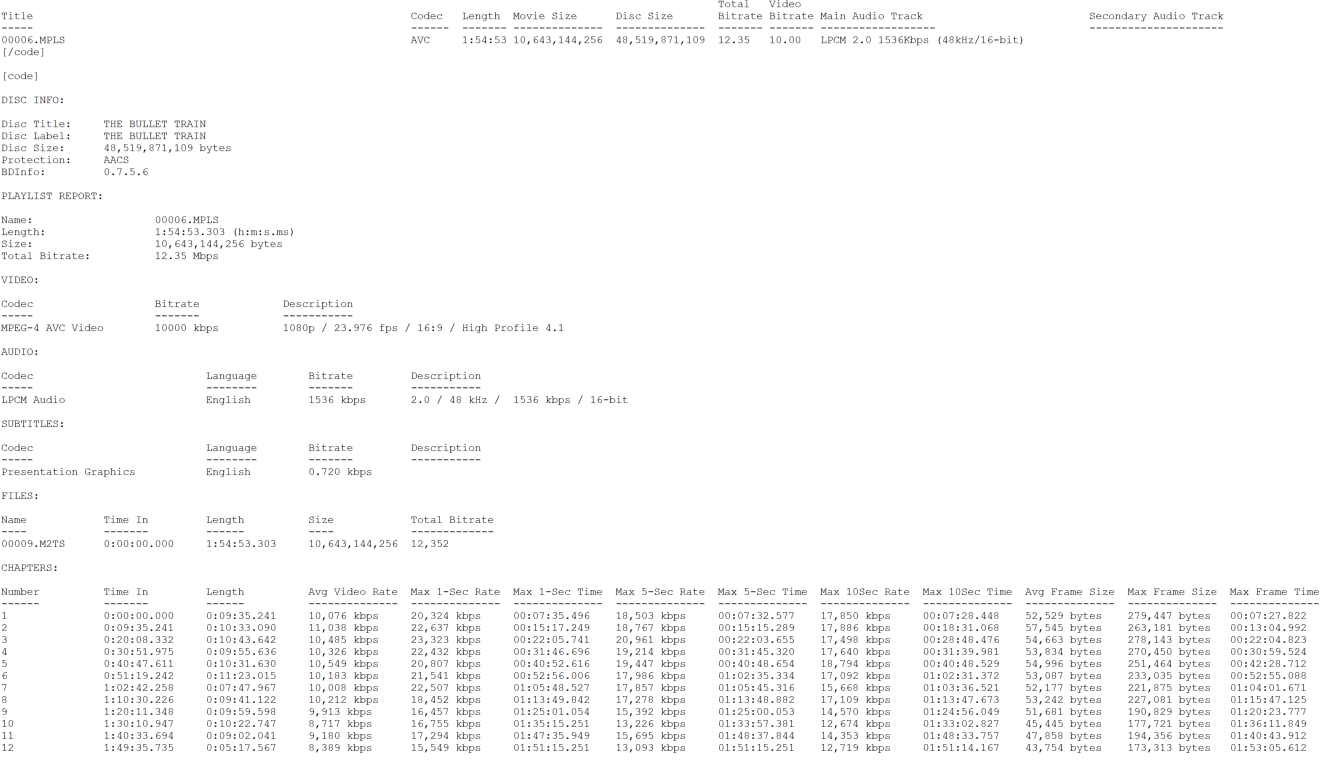Click the 00009.M2TS file name
The width and height of the screenshot is (1336, 767).
27,544
